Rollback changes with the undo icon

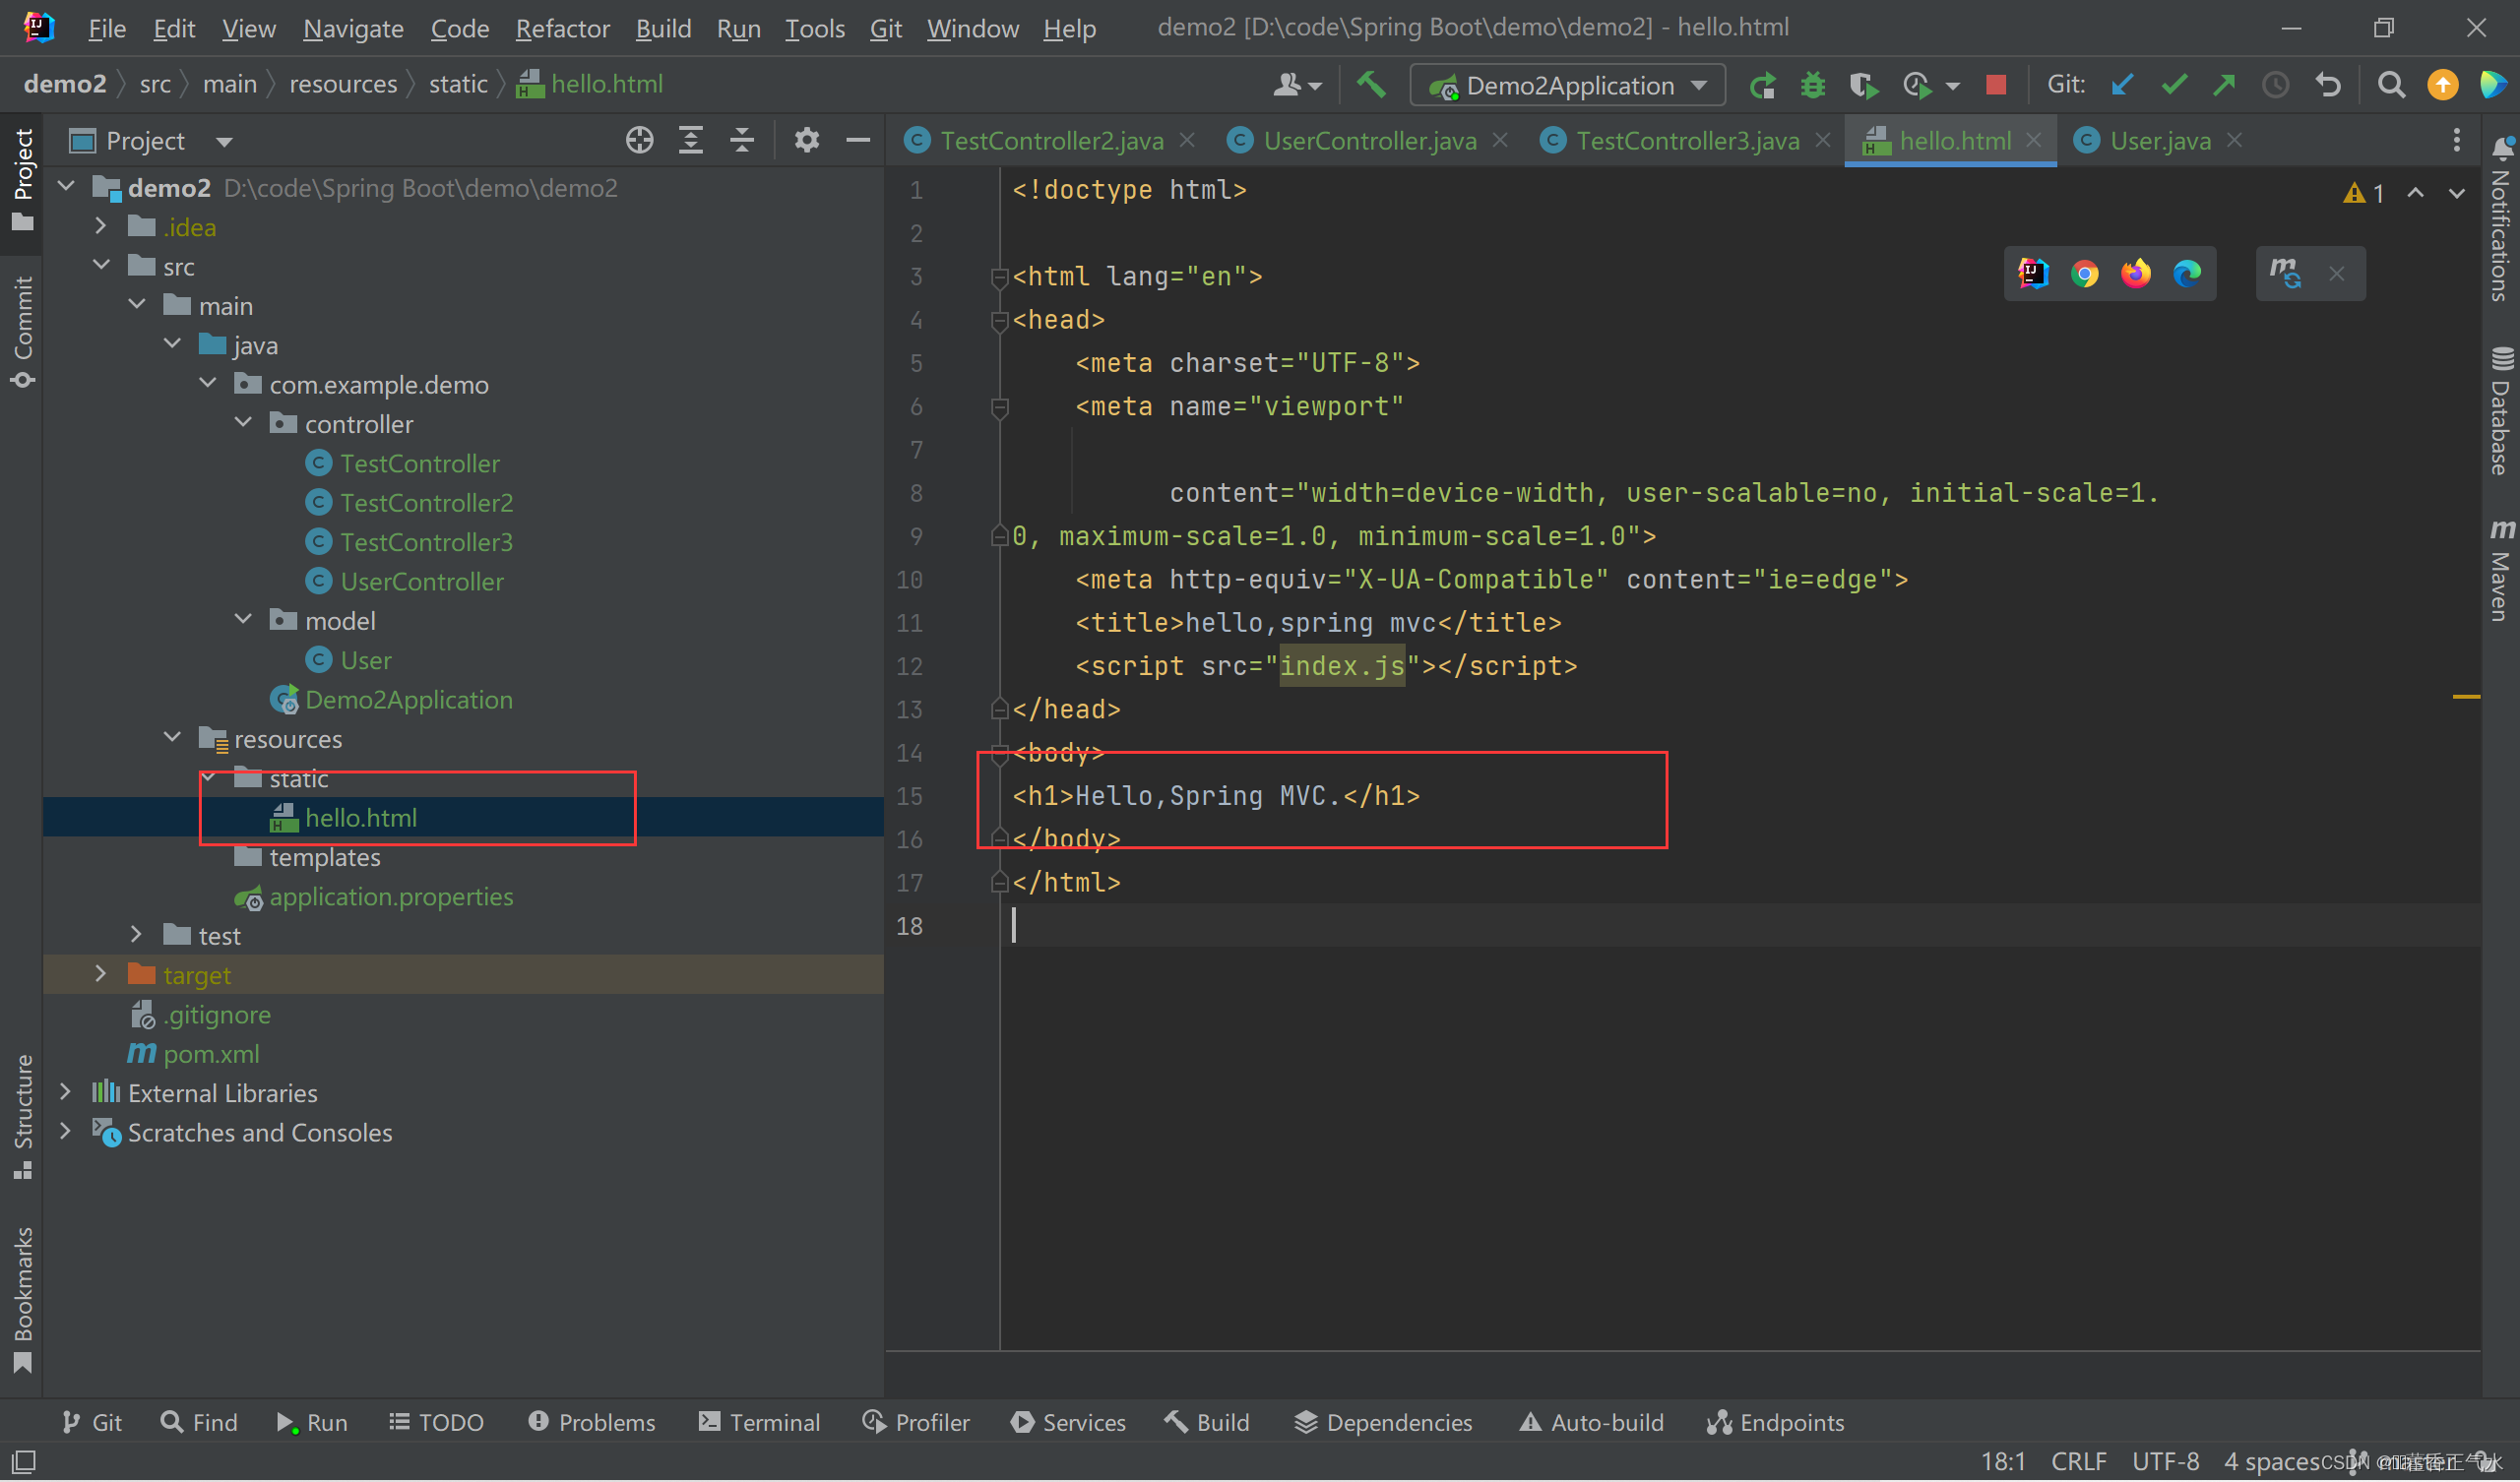click(2328, 85)
